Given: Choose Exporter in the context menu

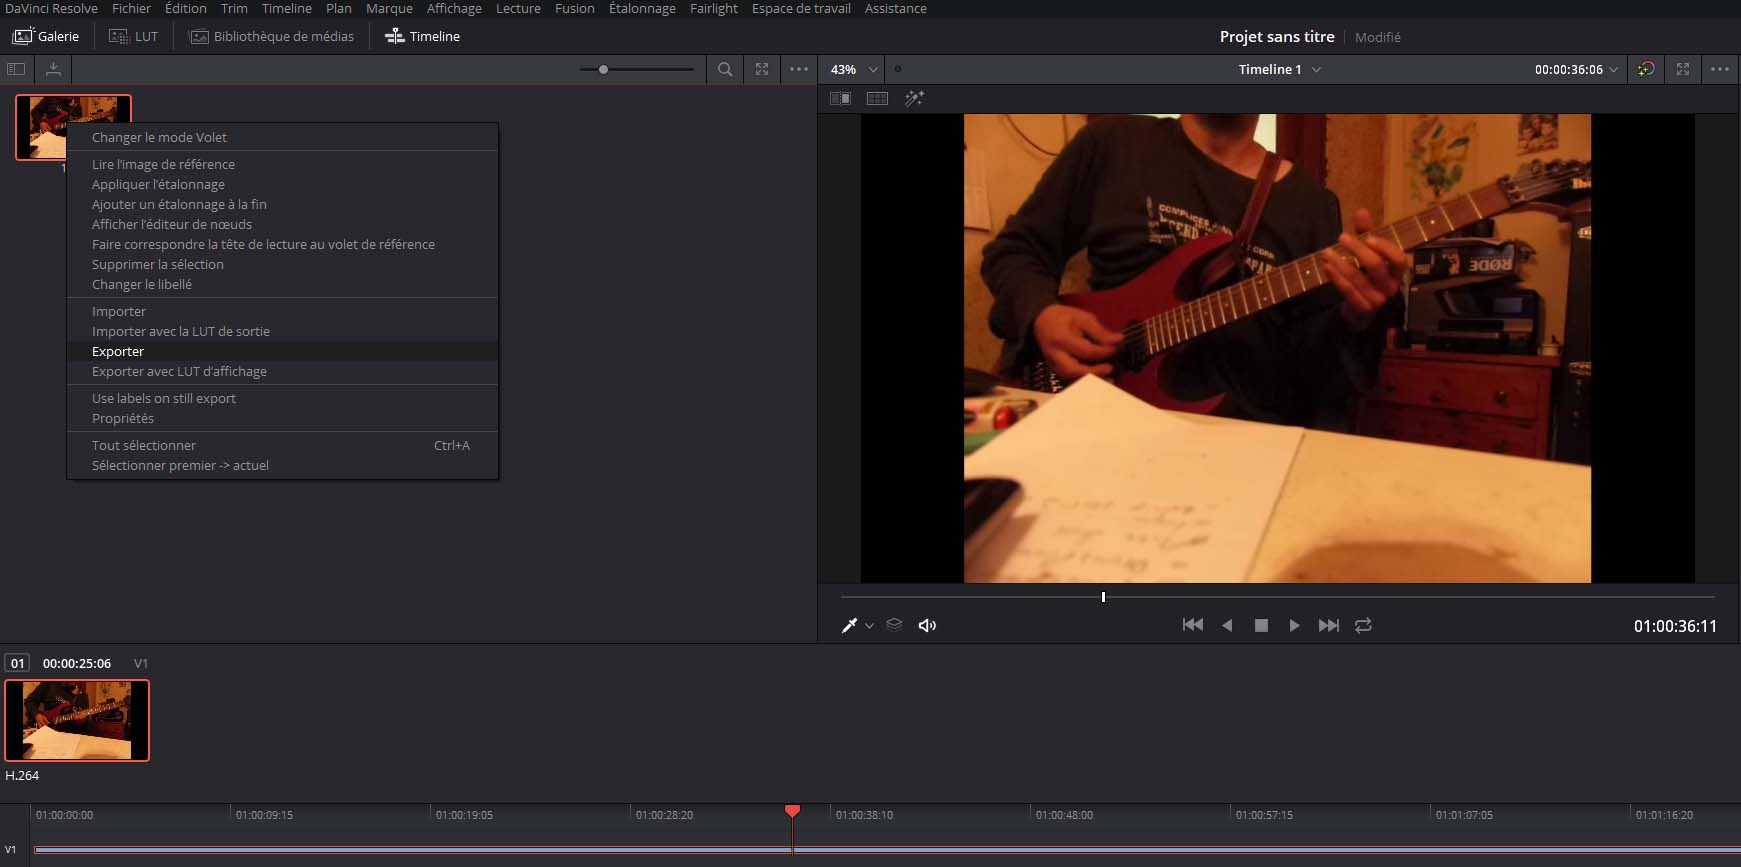Looking at the screenshot, I should (x=118, y=351).
